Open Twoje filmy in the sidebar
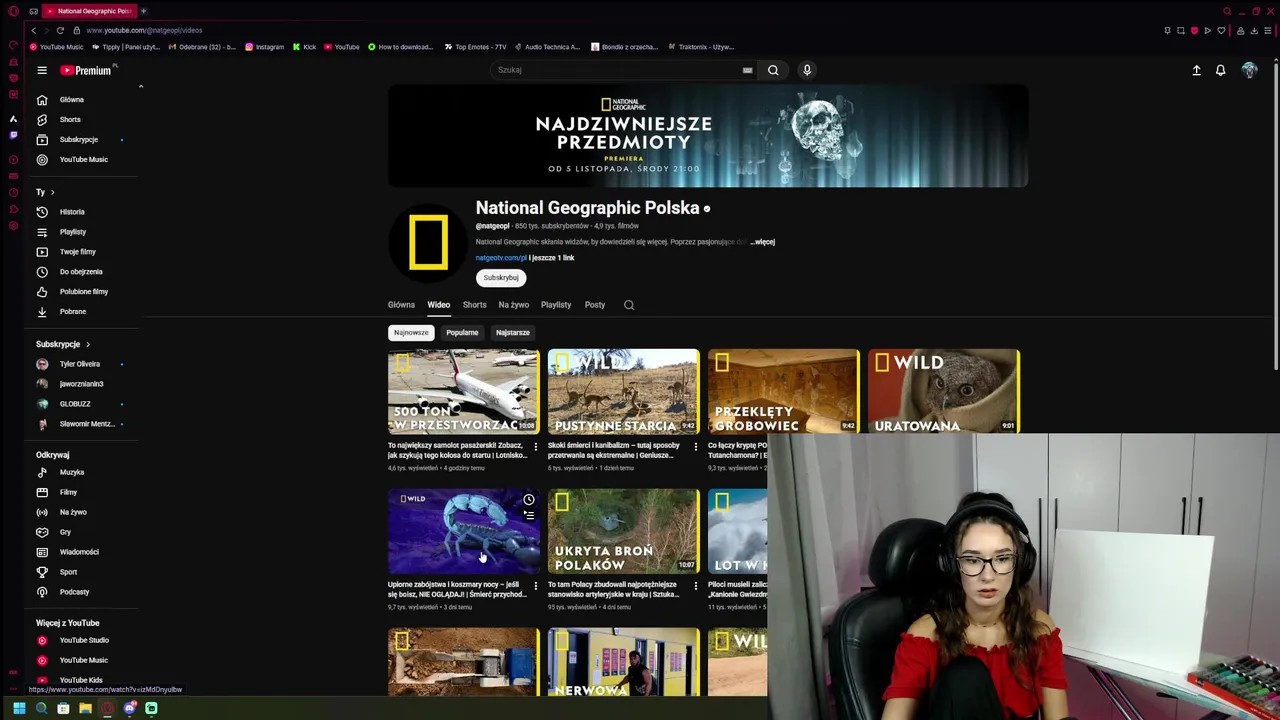 (x=77, y=252)
